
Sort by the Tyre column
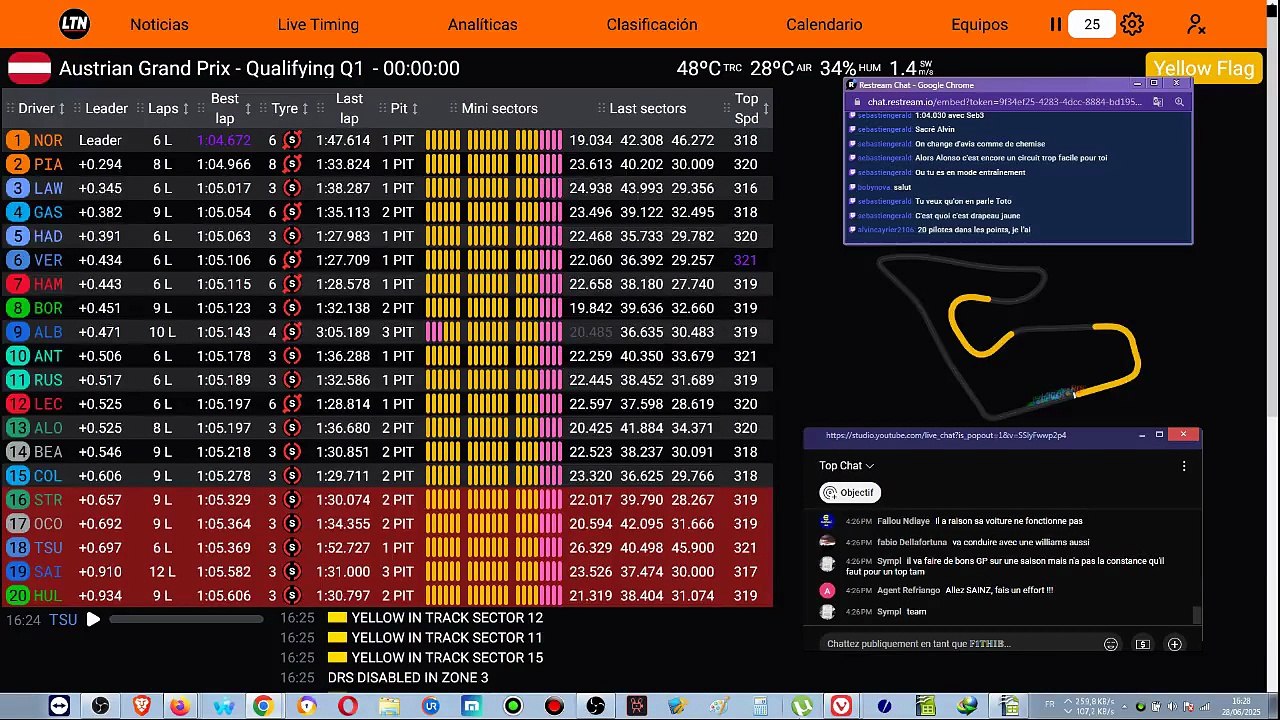(x=290, y=108)
